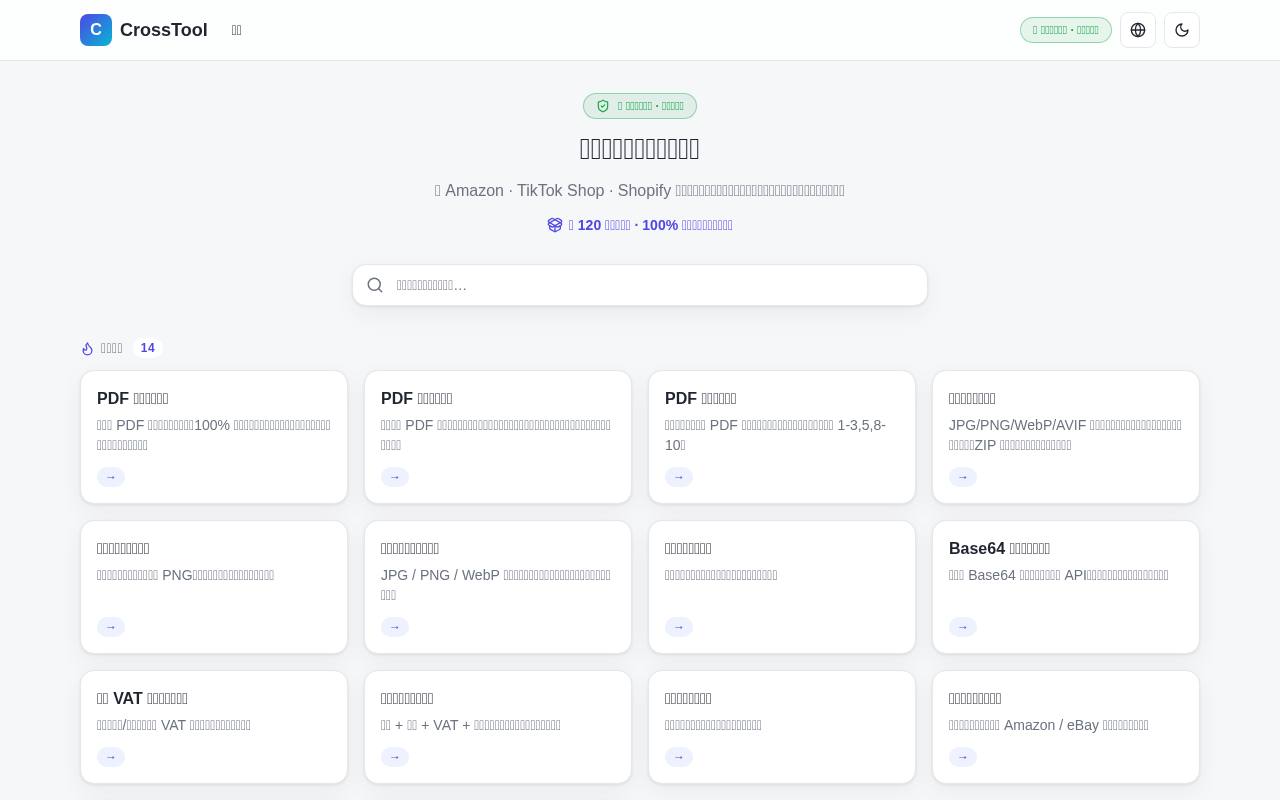Open the Base64 tool card title

pos(999,548)
